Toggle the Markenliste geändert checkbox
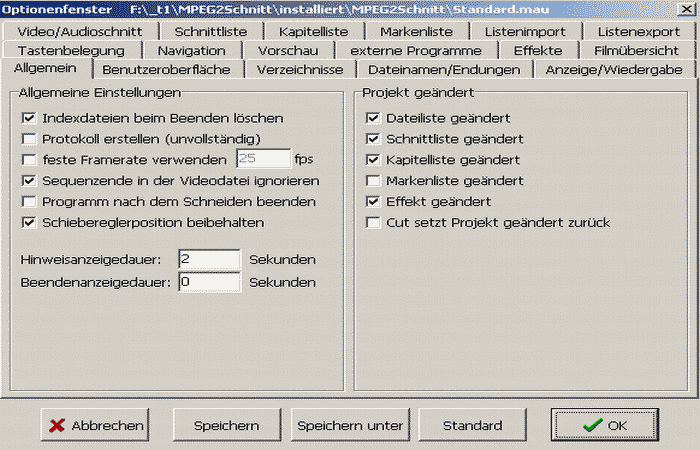Image resolution: width=700 pixels, height=450 pixels. click(x=374, y=181)
